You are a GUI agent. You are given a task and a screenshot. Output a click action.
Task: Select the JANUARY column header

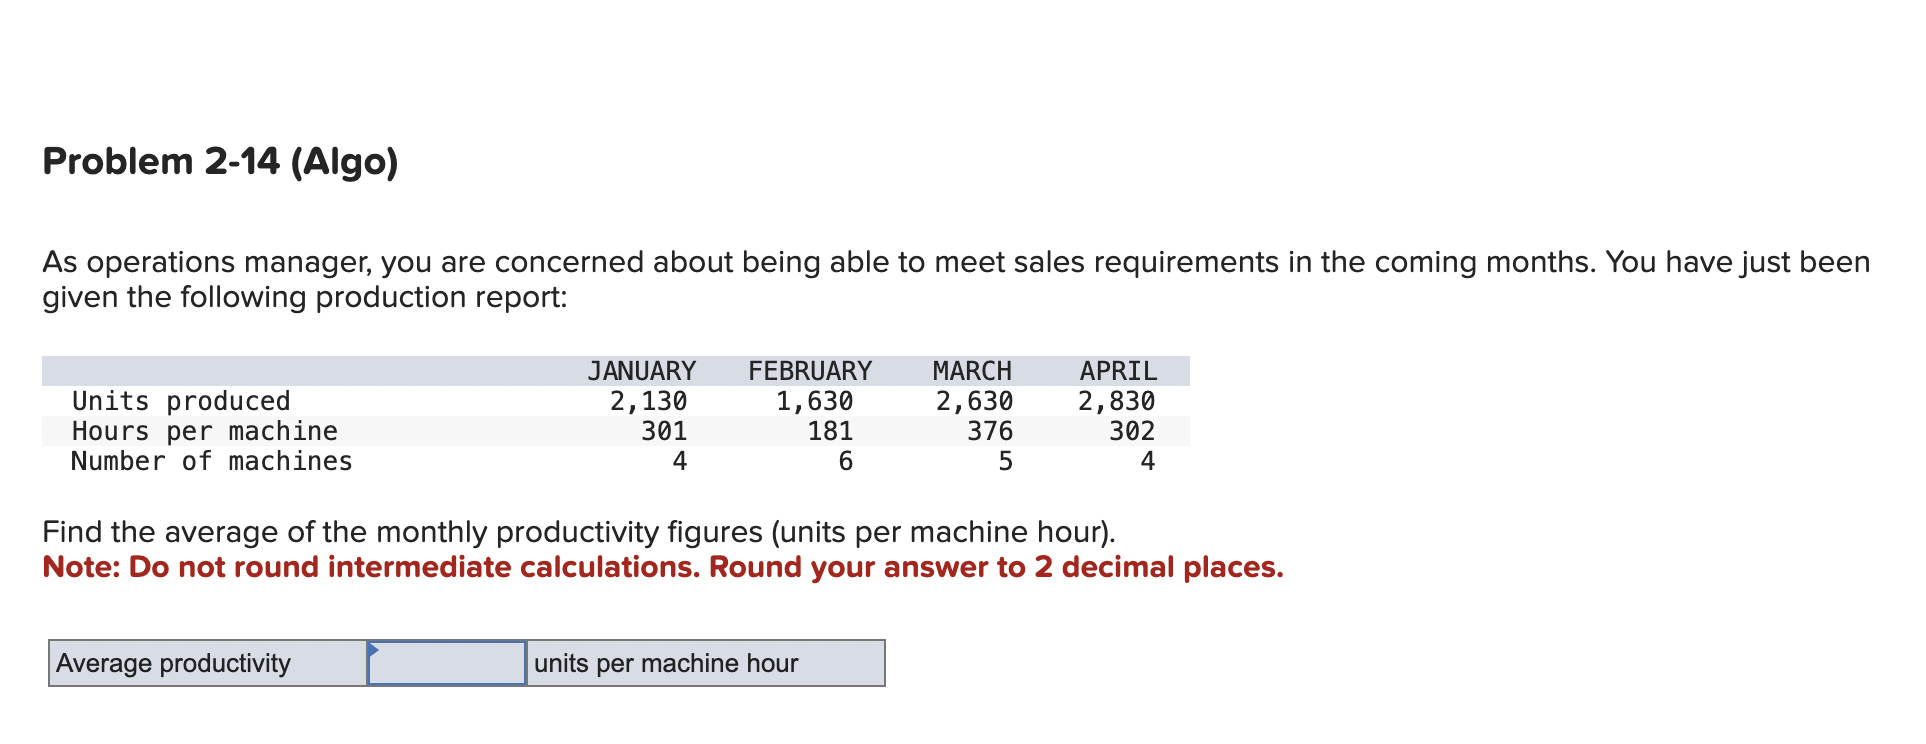(x=641, y=370)
